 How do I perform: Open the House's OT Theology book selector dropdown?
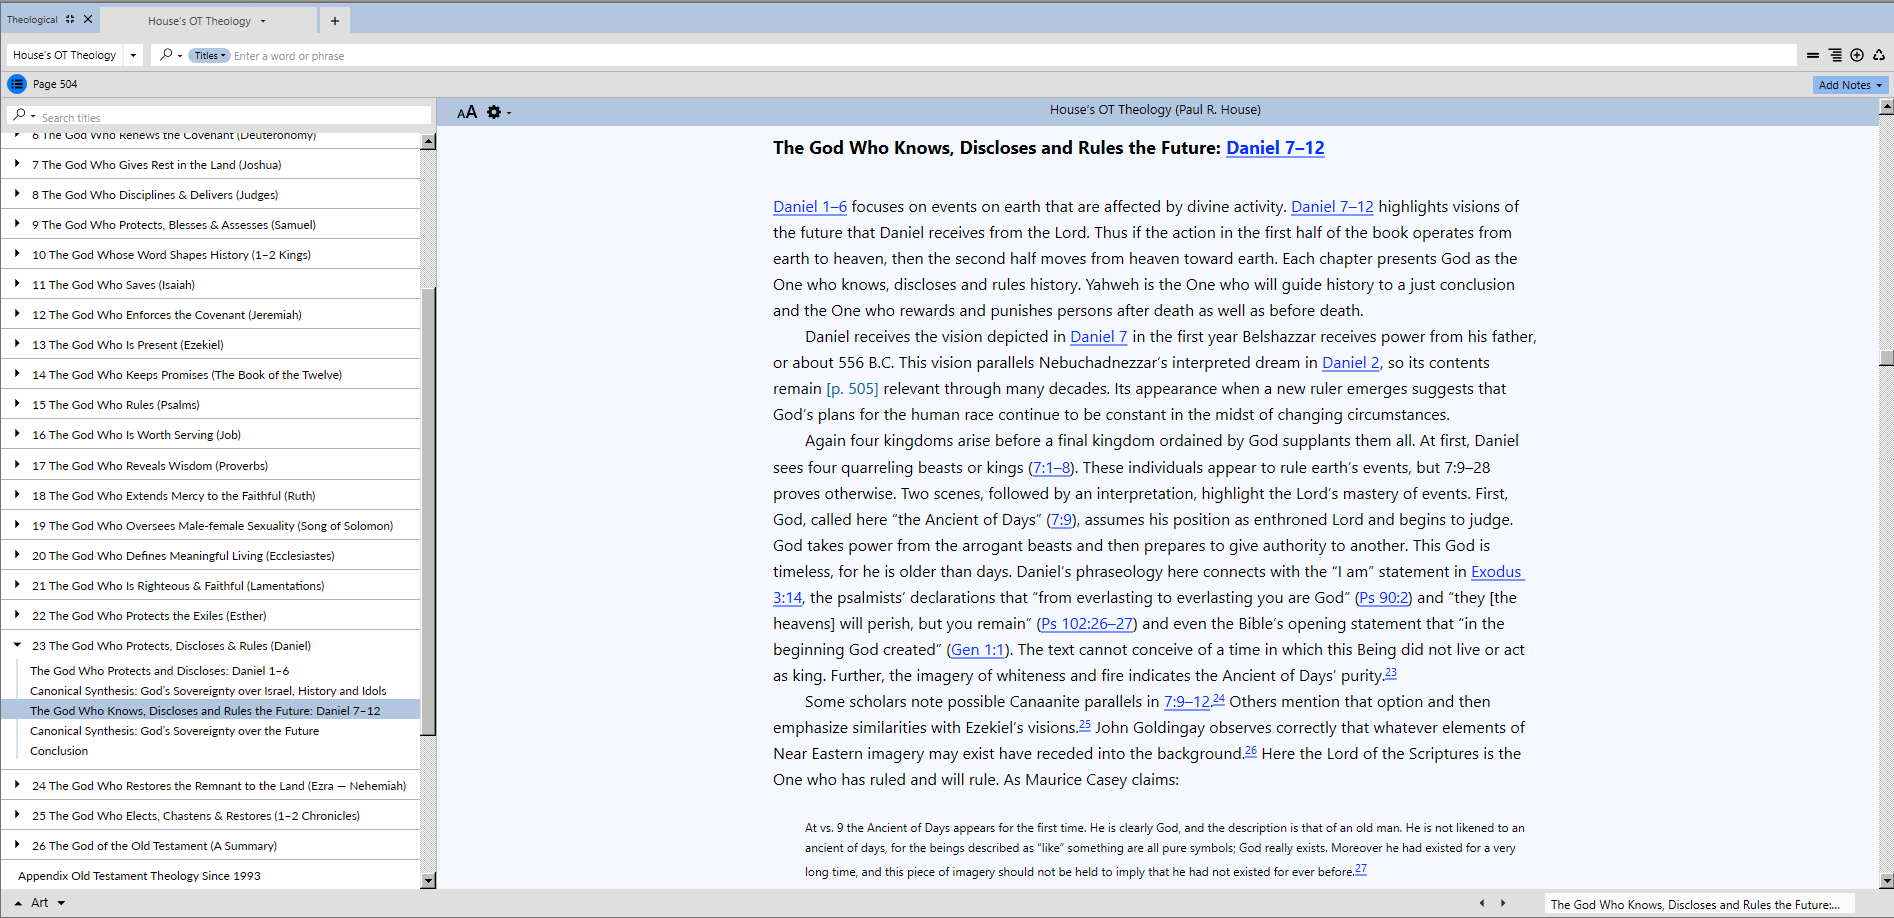point(133,56)
